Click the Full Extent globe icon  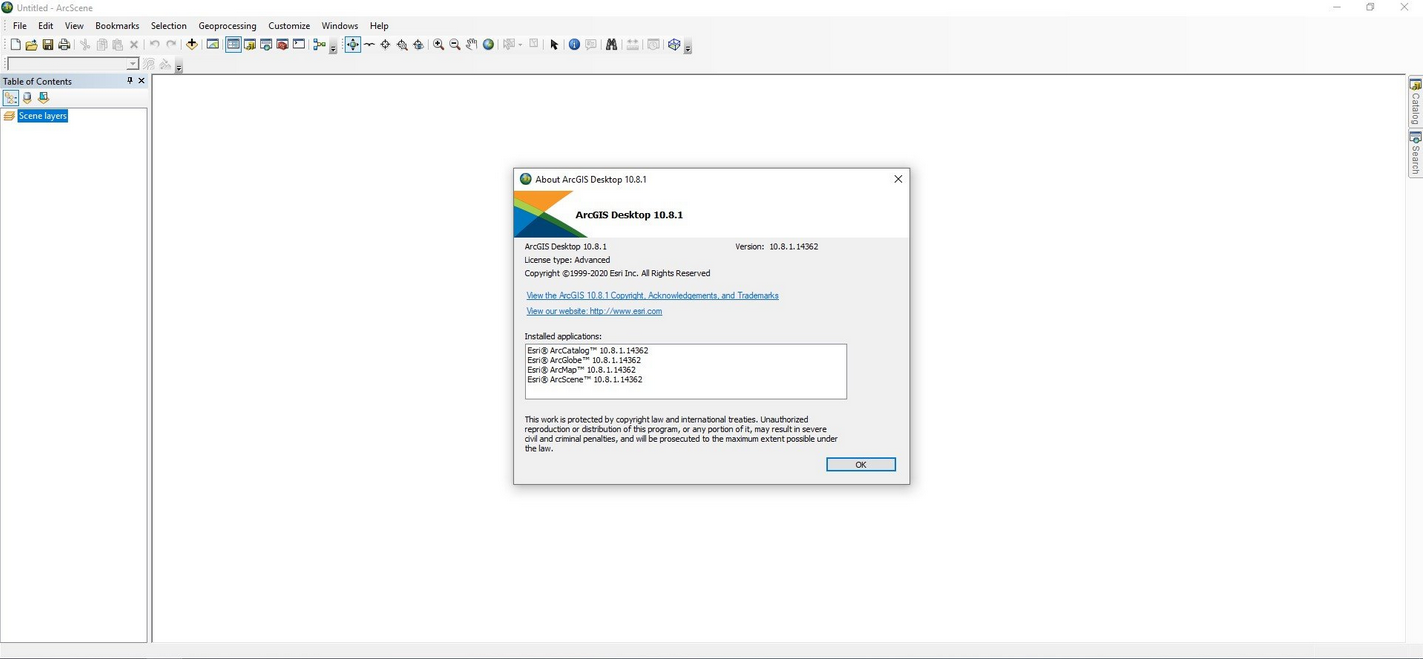click(x=488, y=45)
